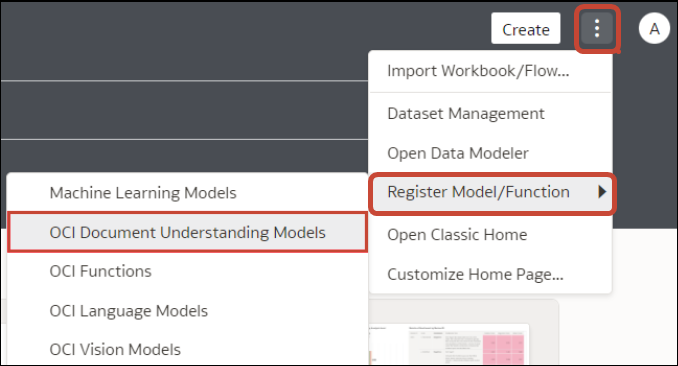Click the orange bar chart in thumbnail

pos(371,358)
